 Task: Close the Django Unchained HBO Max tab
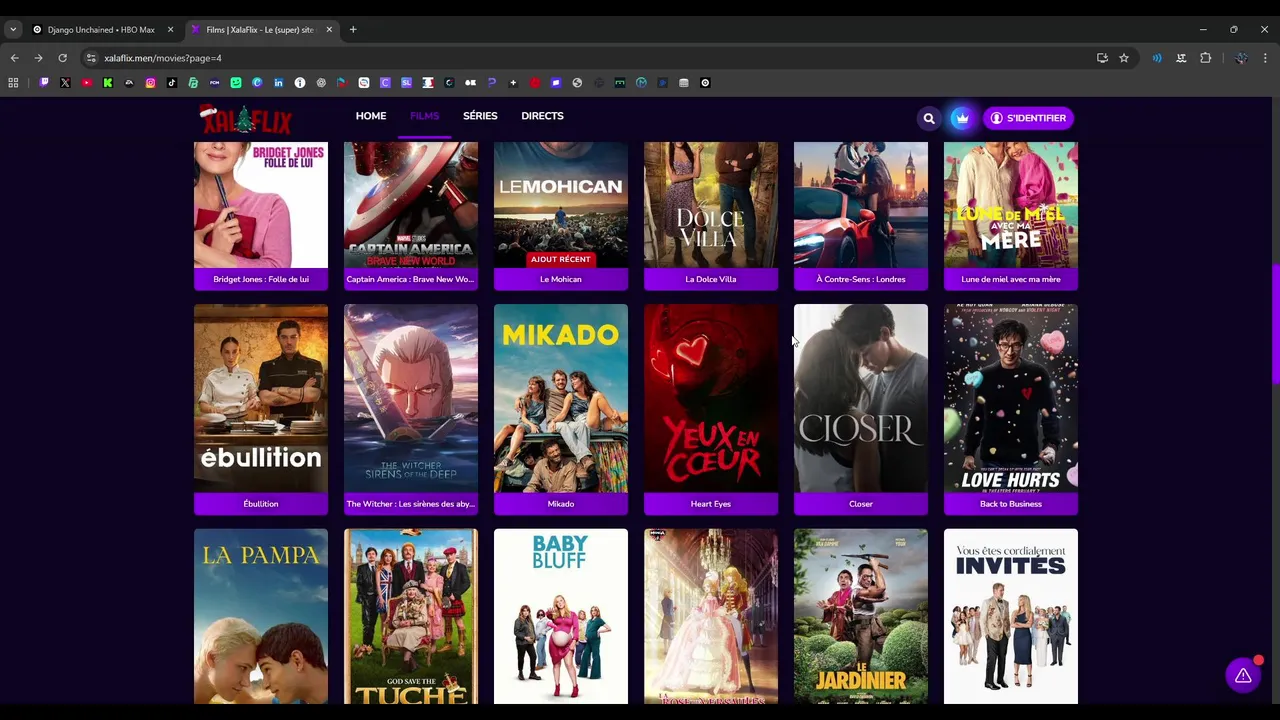pos(170,30)
